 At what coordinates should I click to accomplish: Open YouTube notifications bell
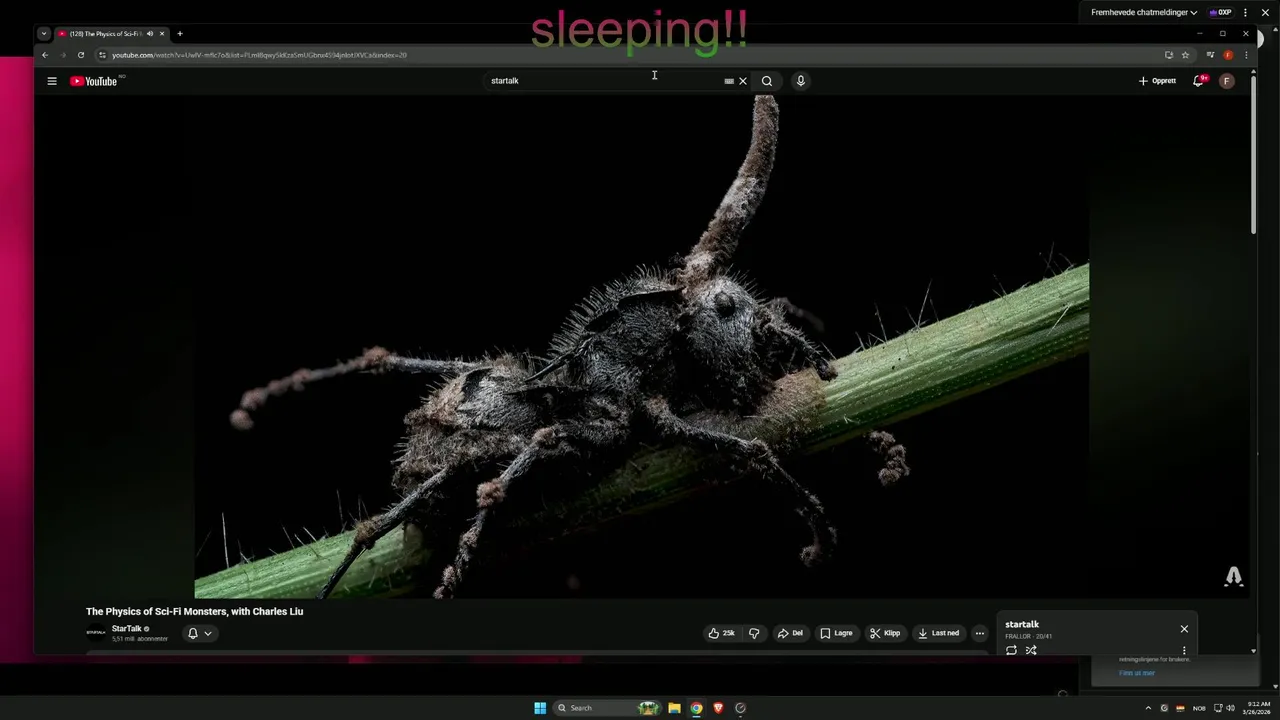pos(1198,81)
